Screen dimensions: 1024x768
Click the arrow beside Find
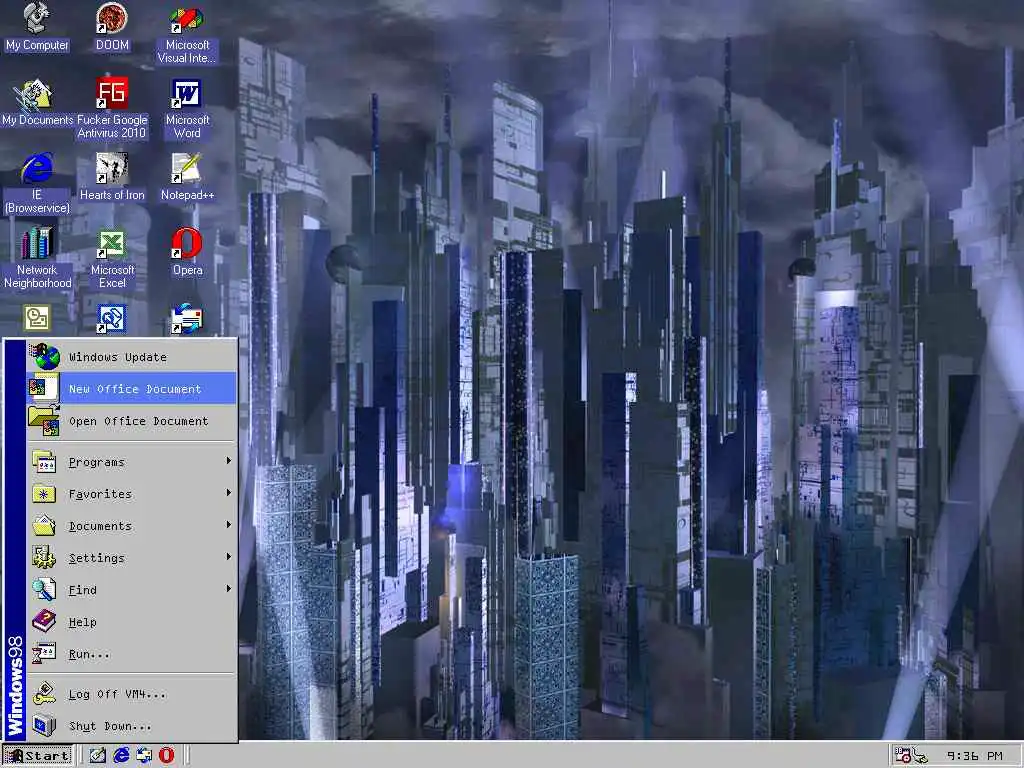coord(229,589)
